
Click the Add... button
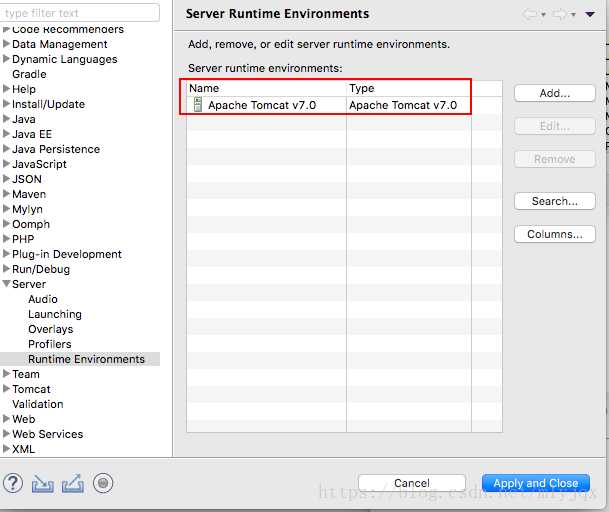click(555, 93)
